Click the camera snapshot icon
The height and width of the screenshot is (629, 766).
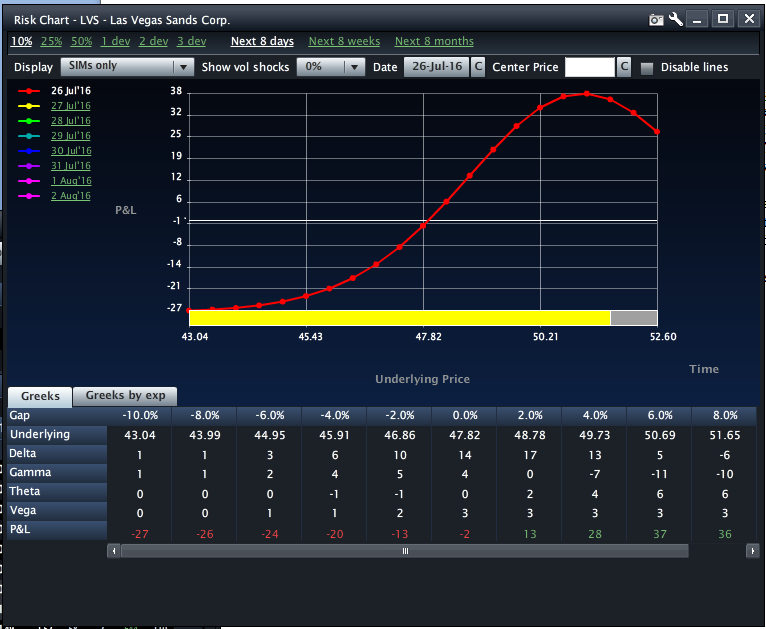click(656, 19)
